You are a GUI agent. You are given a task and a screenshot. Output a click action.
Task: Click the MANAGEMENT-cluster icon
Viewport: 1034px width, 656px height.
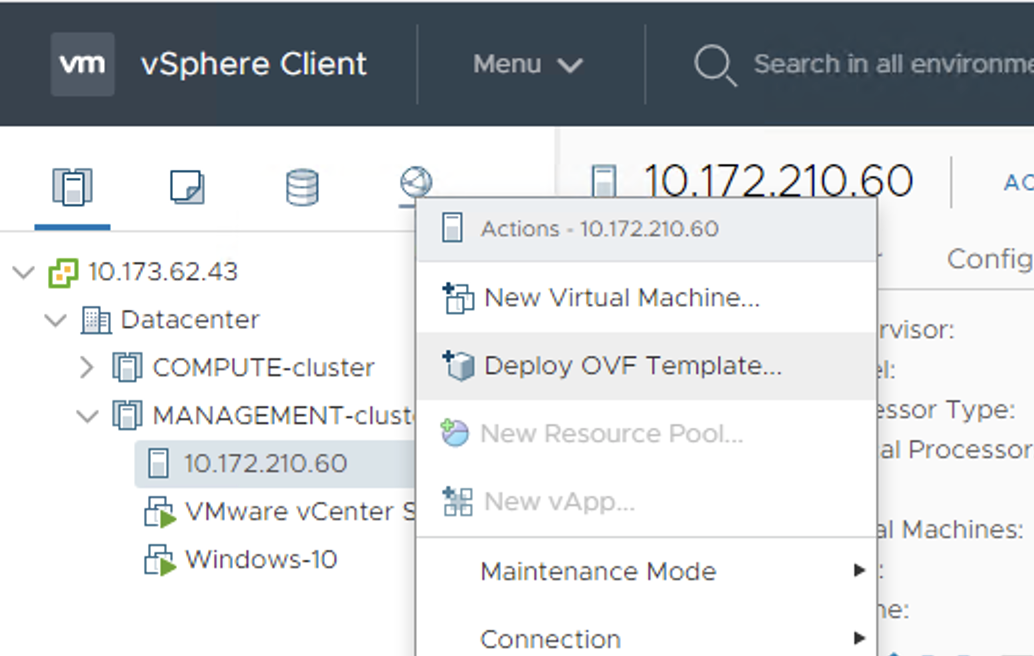(127, 416)
